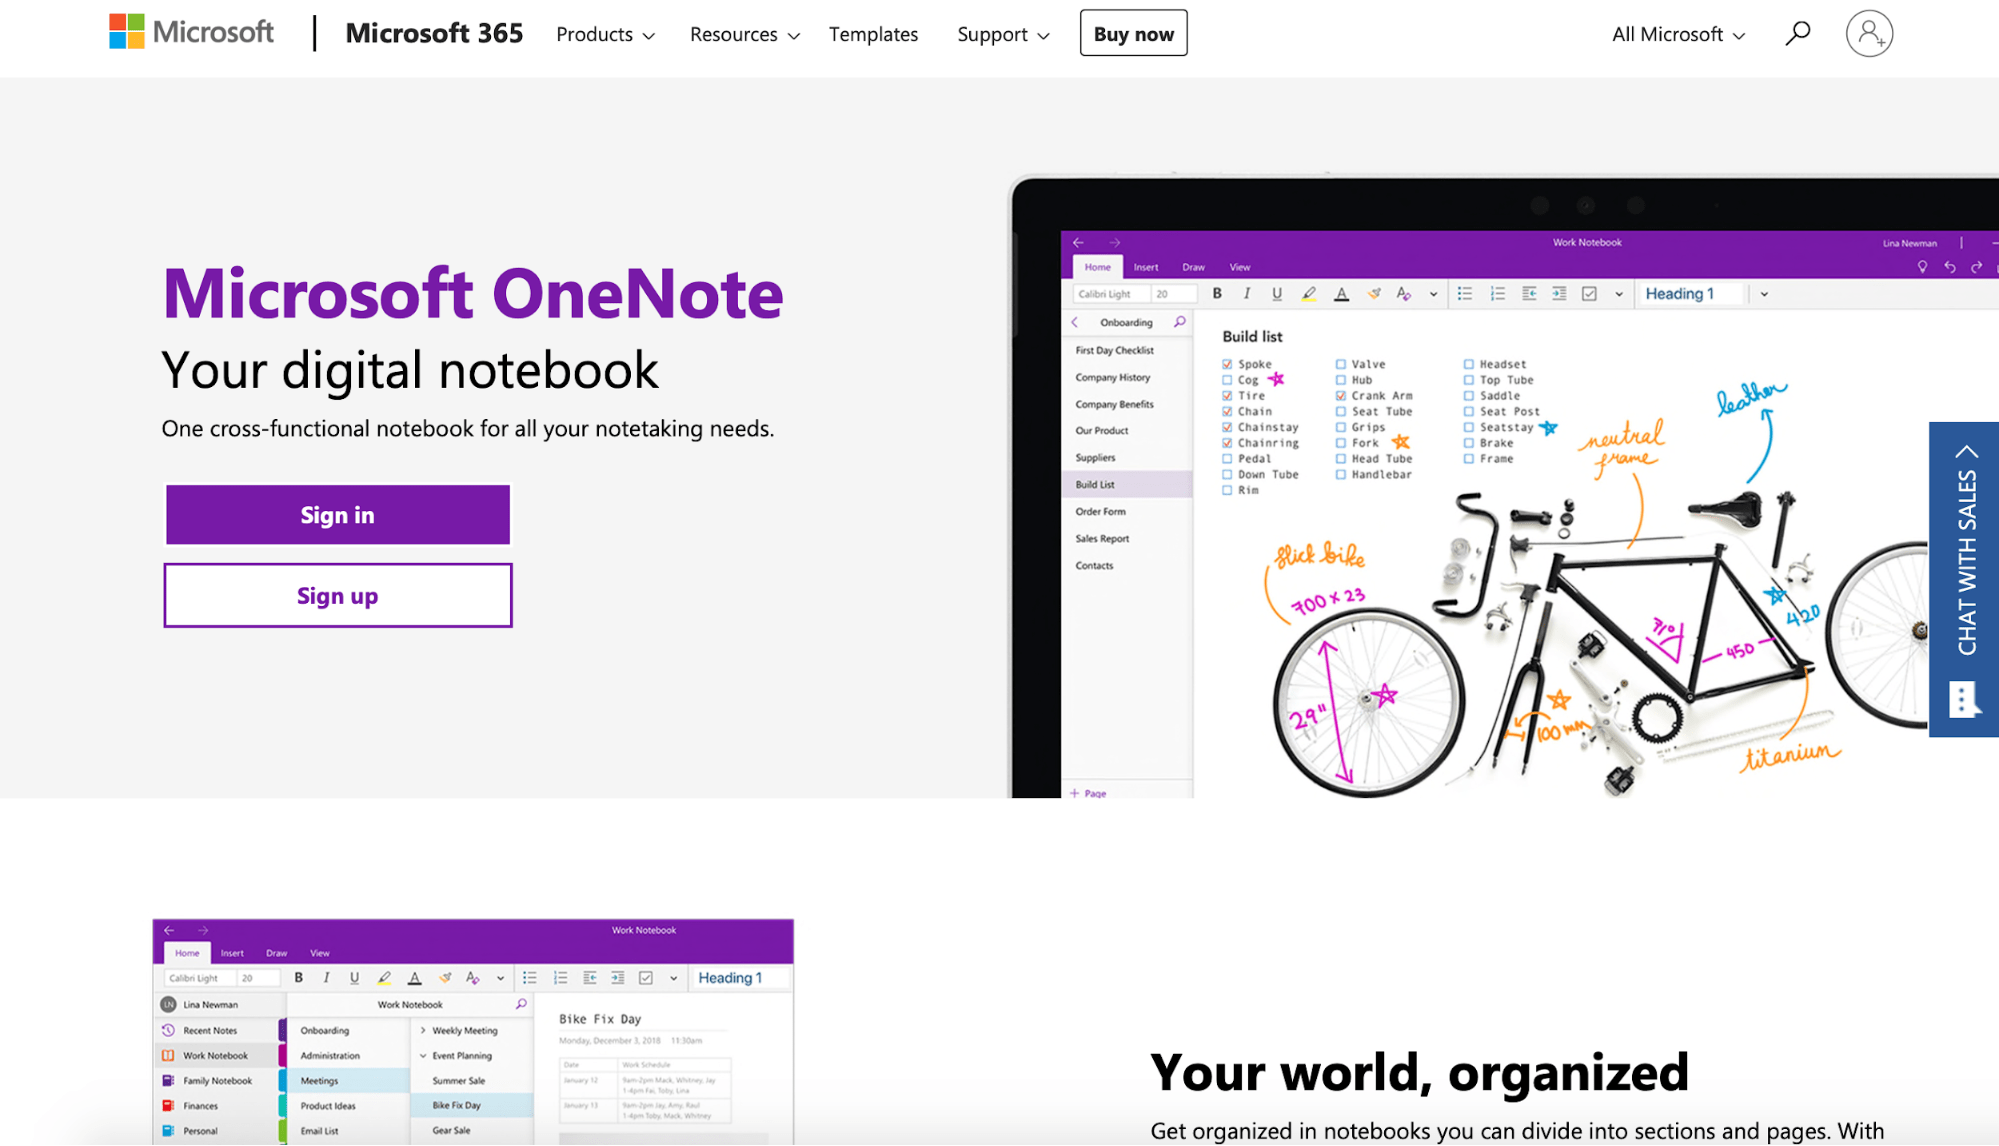
Task: Check the Headset checkbox in Build list
Action: (1468, 365)
